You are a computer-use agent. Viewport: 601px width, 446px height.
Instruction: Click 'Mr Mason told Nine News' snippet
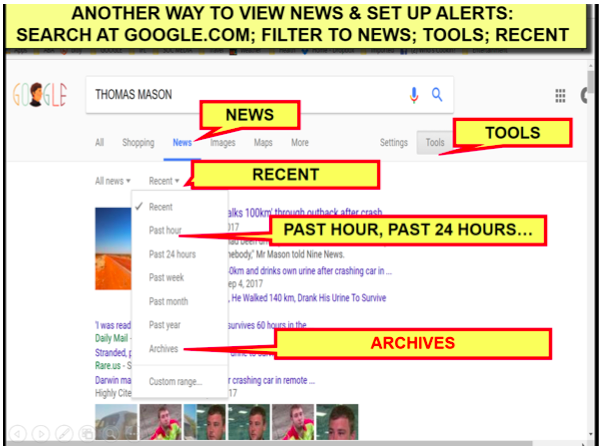(x=286, y=254)
